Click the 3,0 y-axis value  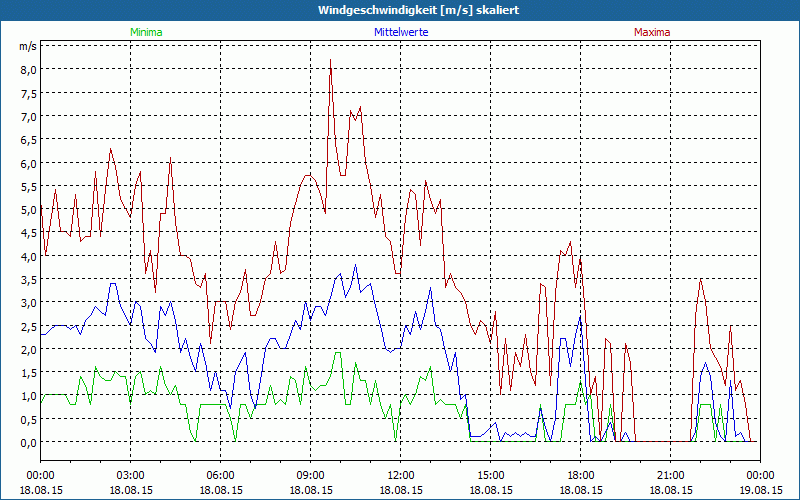pos(28,303)
